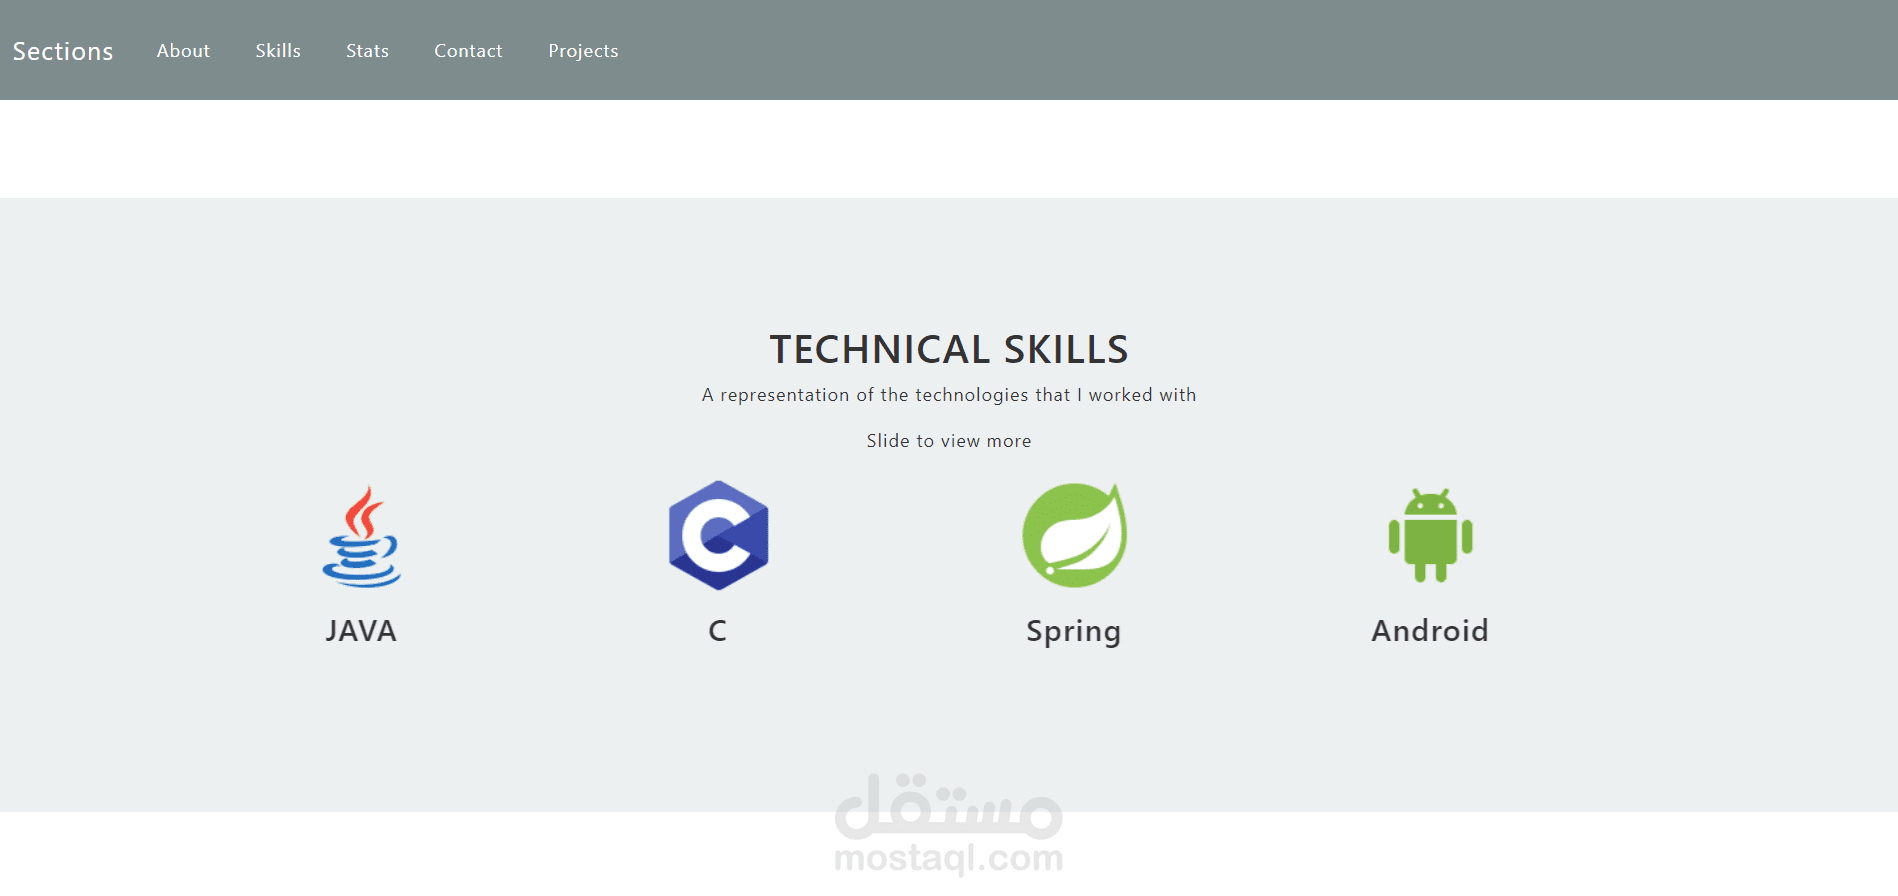This screenshot has height=896, width=1898.
Task: Select the JAVA skill label
Action: click(361, 631)
